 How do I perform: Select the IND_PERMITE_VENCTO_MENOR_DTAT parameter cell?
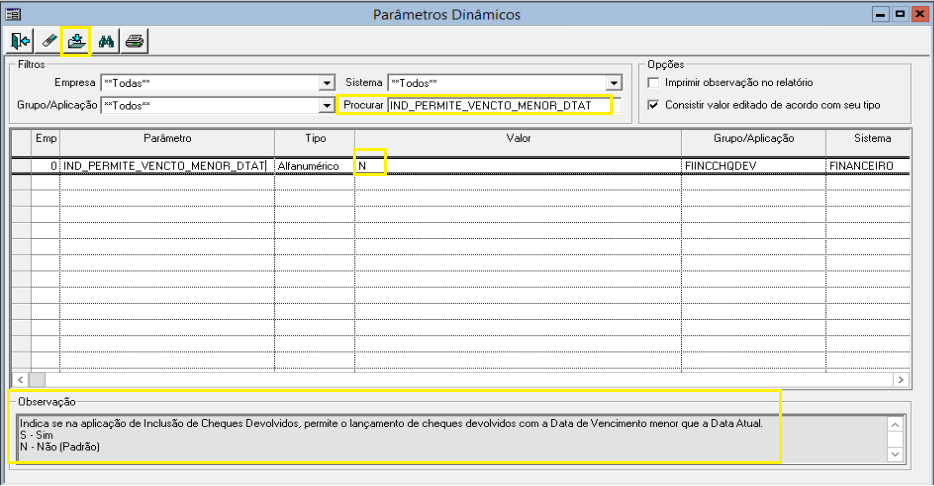pyautogui.click(x=167, y=166)
